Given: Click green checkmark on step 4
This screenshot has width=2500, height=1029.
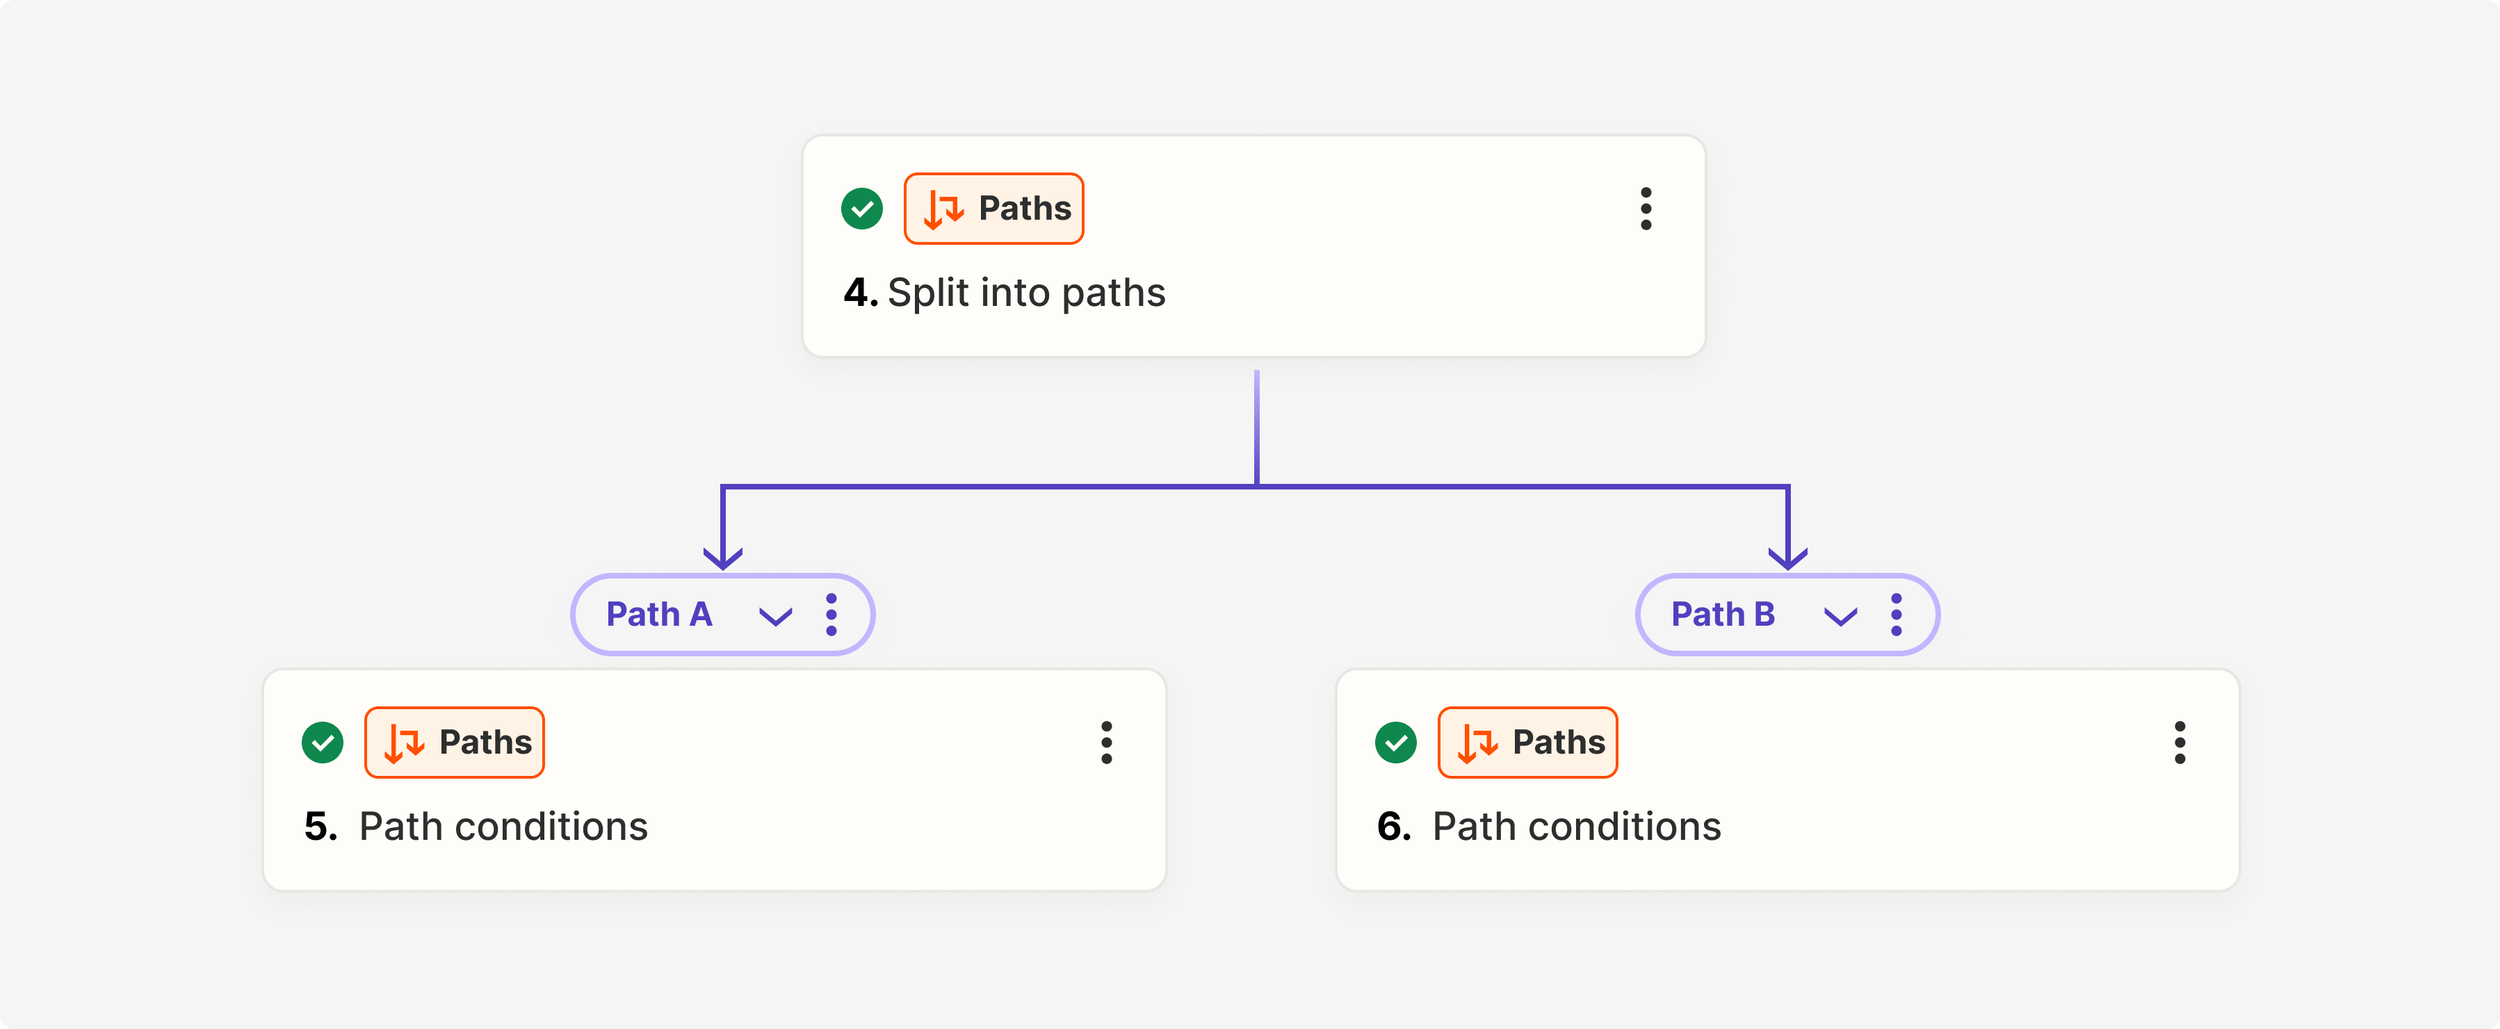Looking at the screenshot, I should (862, 209).
